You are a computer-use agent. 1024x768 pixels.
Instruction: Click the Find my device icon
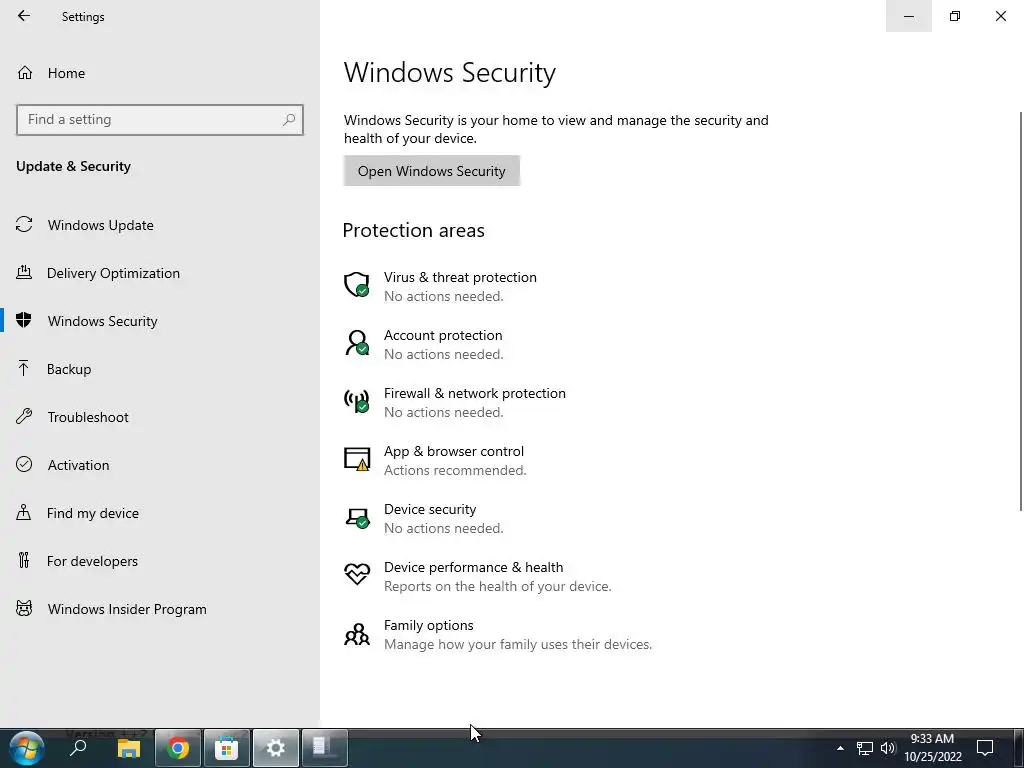click(x=24, y=513)
